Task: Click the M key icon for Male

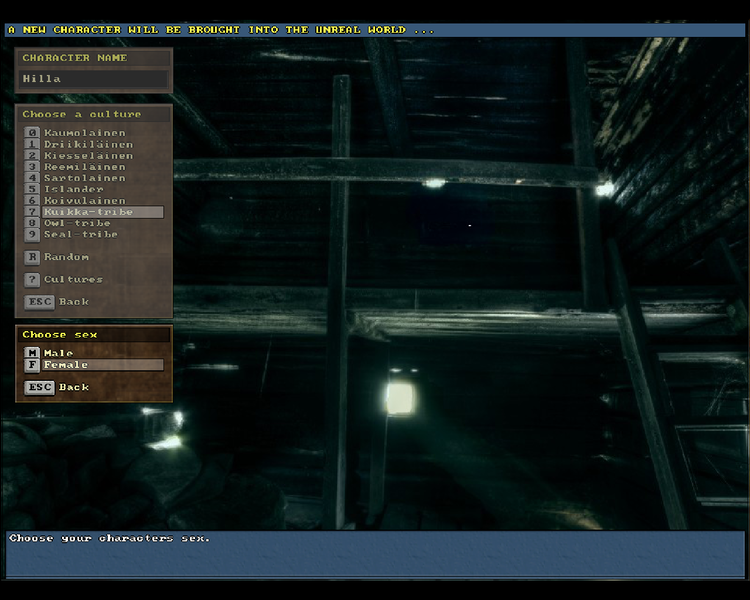Action: point(32,353)
